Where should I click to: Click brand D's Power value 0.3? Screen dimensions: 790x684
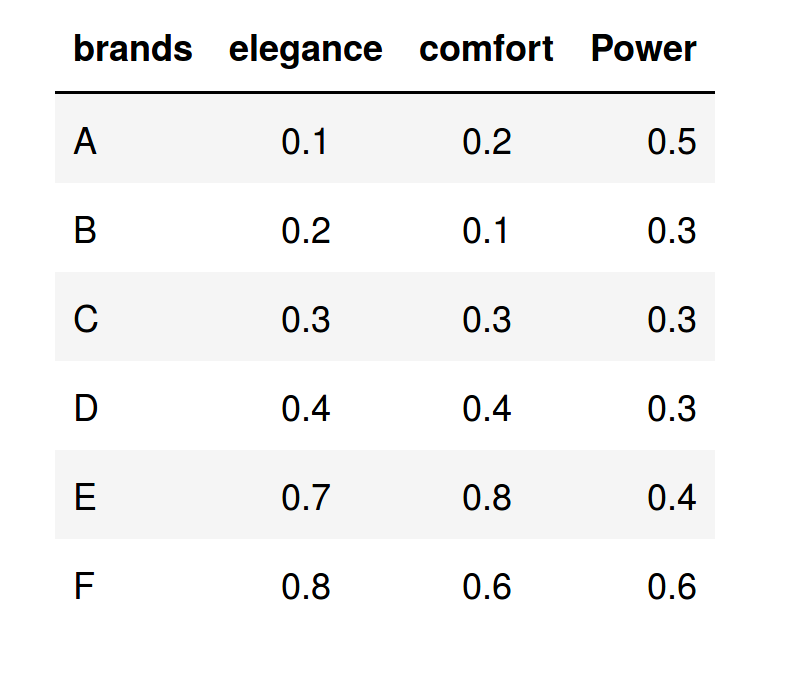point(671,409)
